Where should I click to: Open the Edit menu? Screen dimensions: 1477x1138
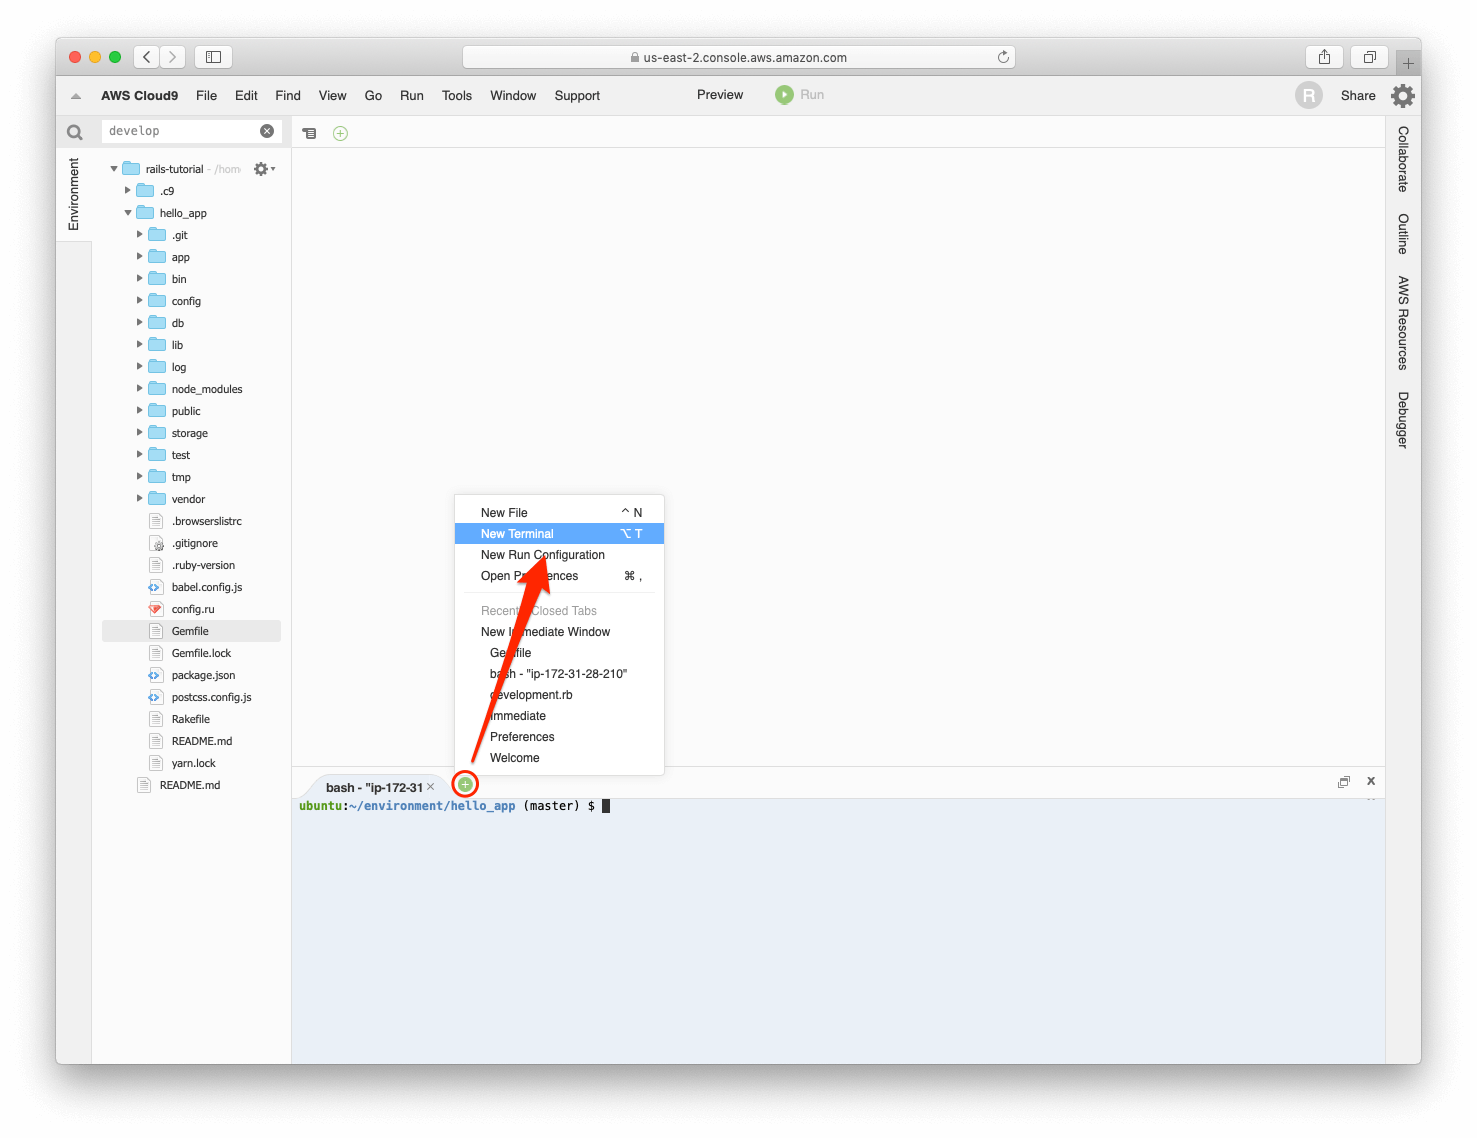(246, 96)
